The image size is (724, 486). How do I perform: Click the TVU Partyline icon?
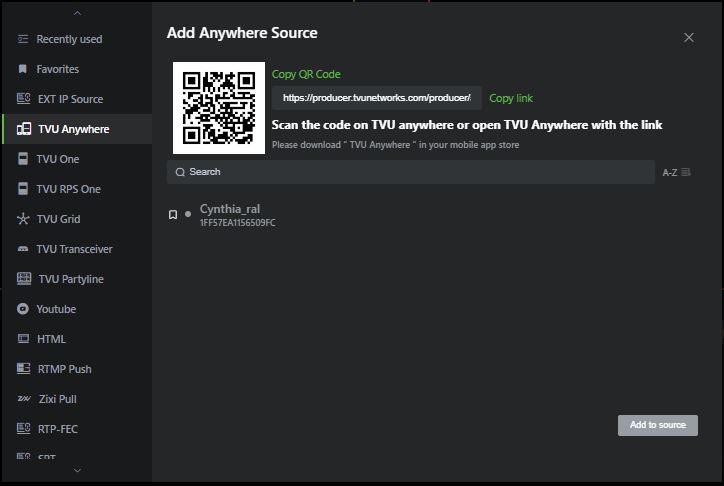click(x=24, y=279)
